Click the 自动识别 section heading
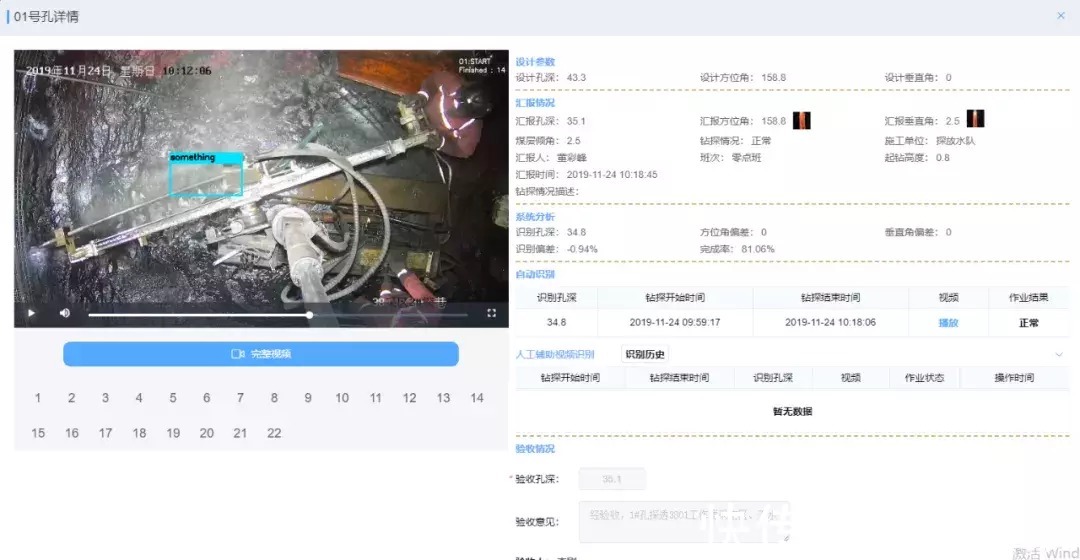The width and height of the screenshot is (1080, 560). coord(535,274)
